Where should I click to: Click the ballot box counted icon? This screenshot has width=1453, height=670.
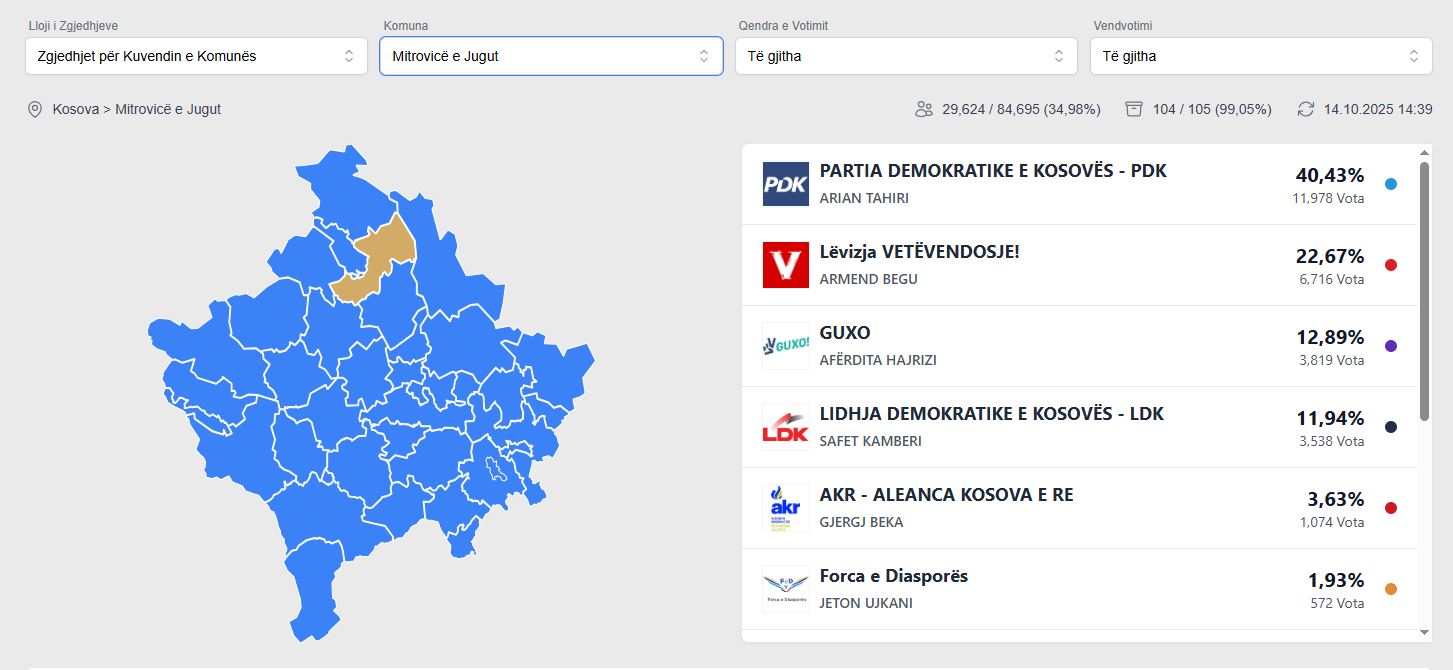point(1134,109)
